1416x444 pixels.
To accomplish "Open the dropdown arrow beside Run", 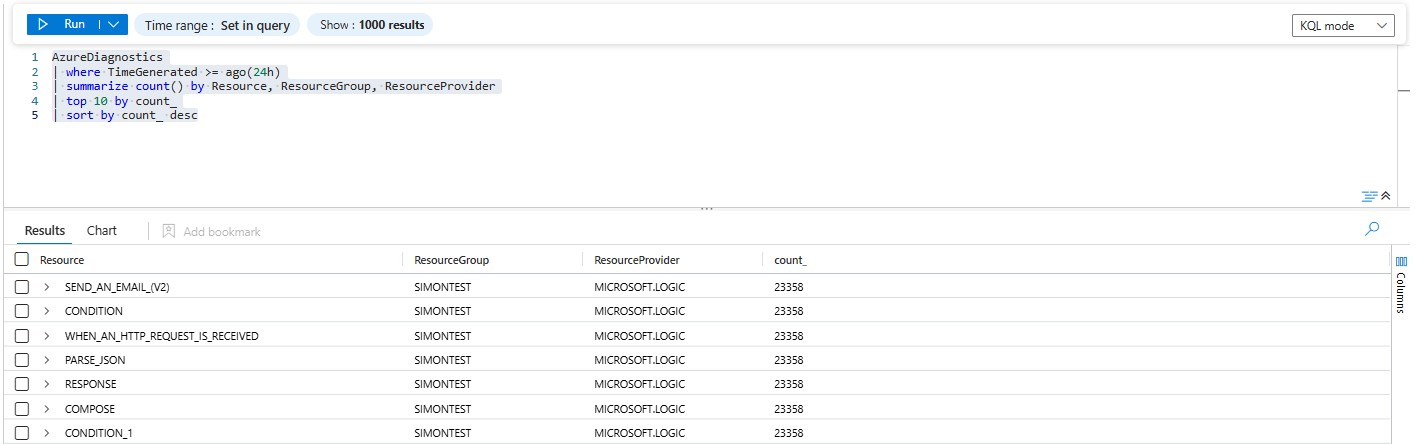I will point(113,24).
